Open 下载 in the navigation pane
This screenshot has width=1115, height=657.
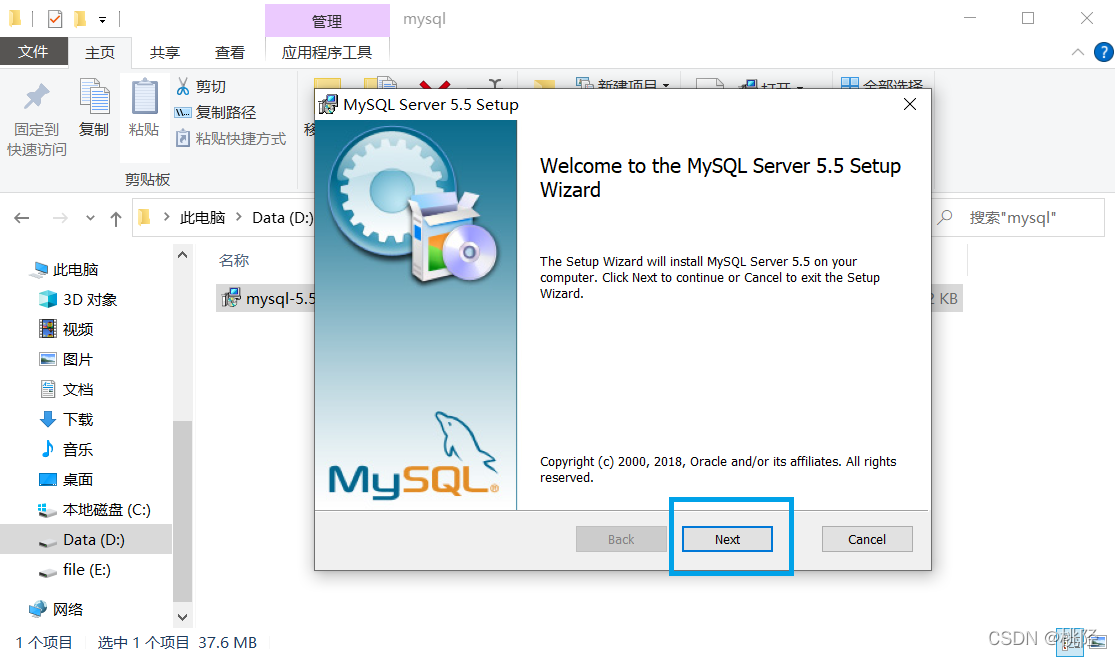point(66,419)
